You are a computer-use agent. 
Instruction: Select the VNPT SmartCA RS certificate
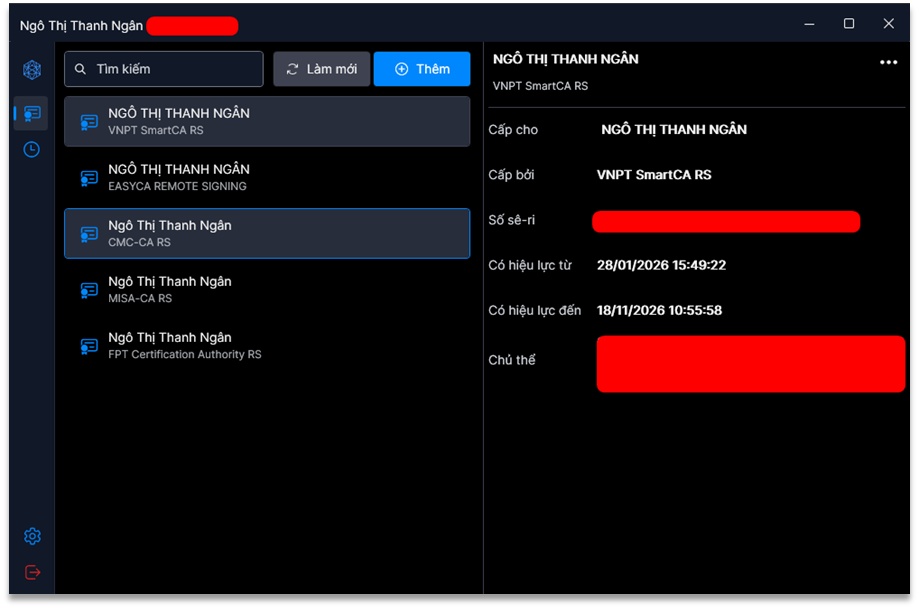click(x=267, y=121)
